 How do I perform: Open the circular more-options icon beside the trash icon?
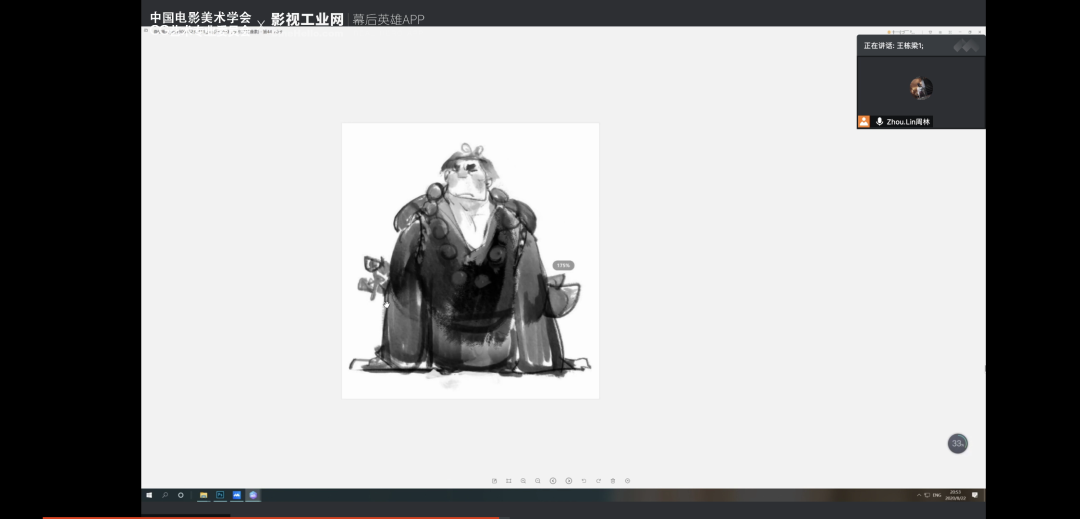click(x=627, y=480)
